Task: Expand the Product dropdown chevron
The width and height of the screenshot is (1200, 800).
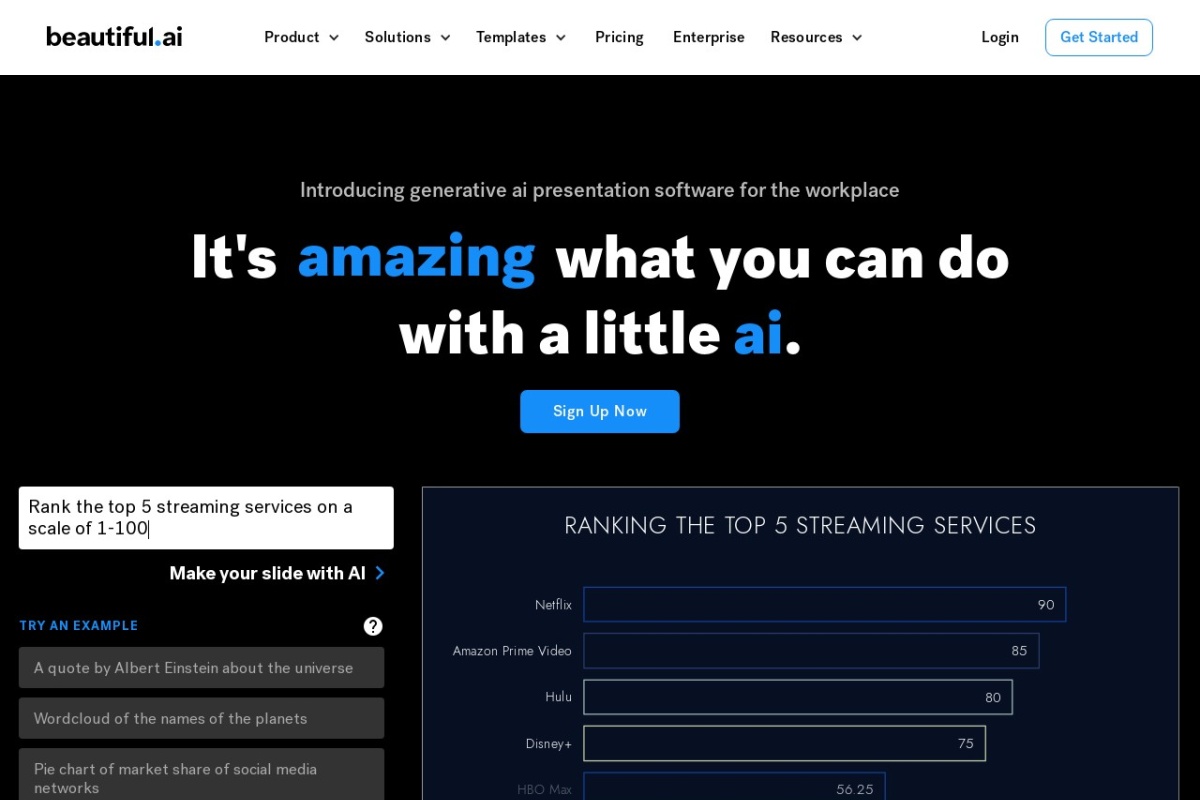Action: click(334, 38)
